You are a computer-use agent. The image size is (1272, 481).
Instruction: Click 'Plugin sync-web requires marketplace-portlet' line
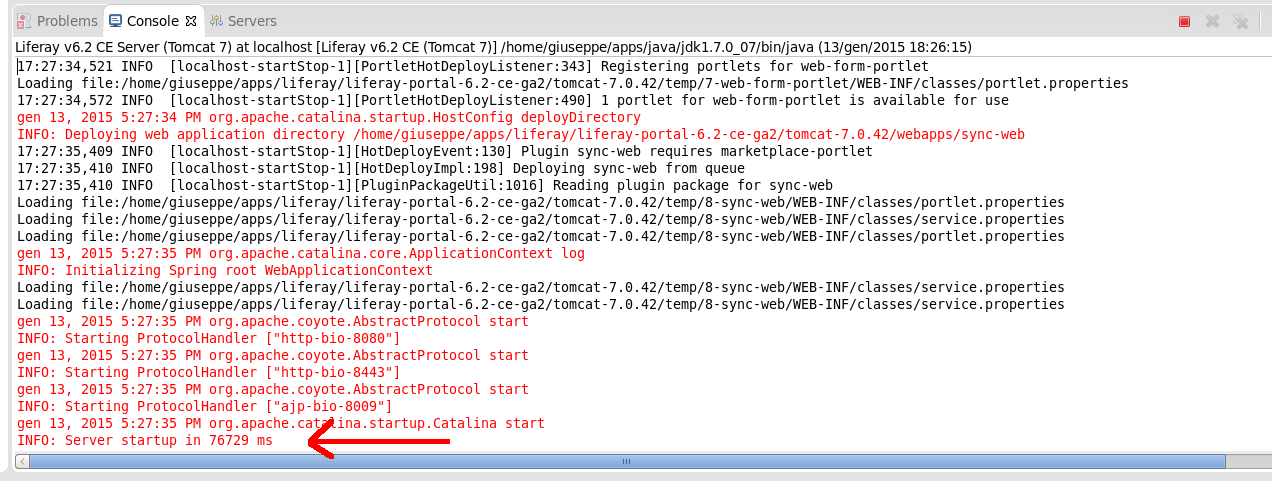pyautogui.click(x=445, y=151)
